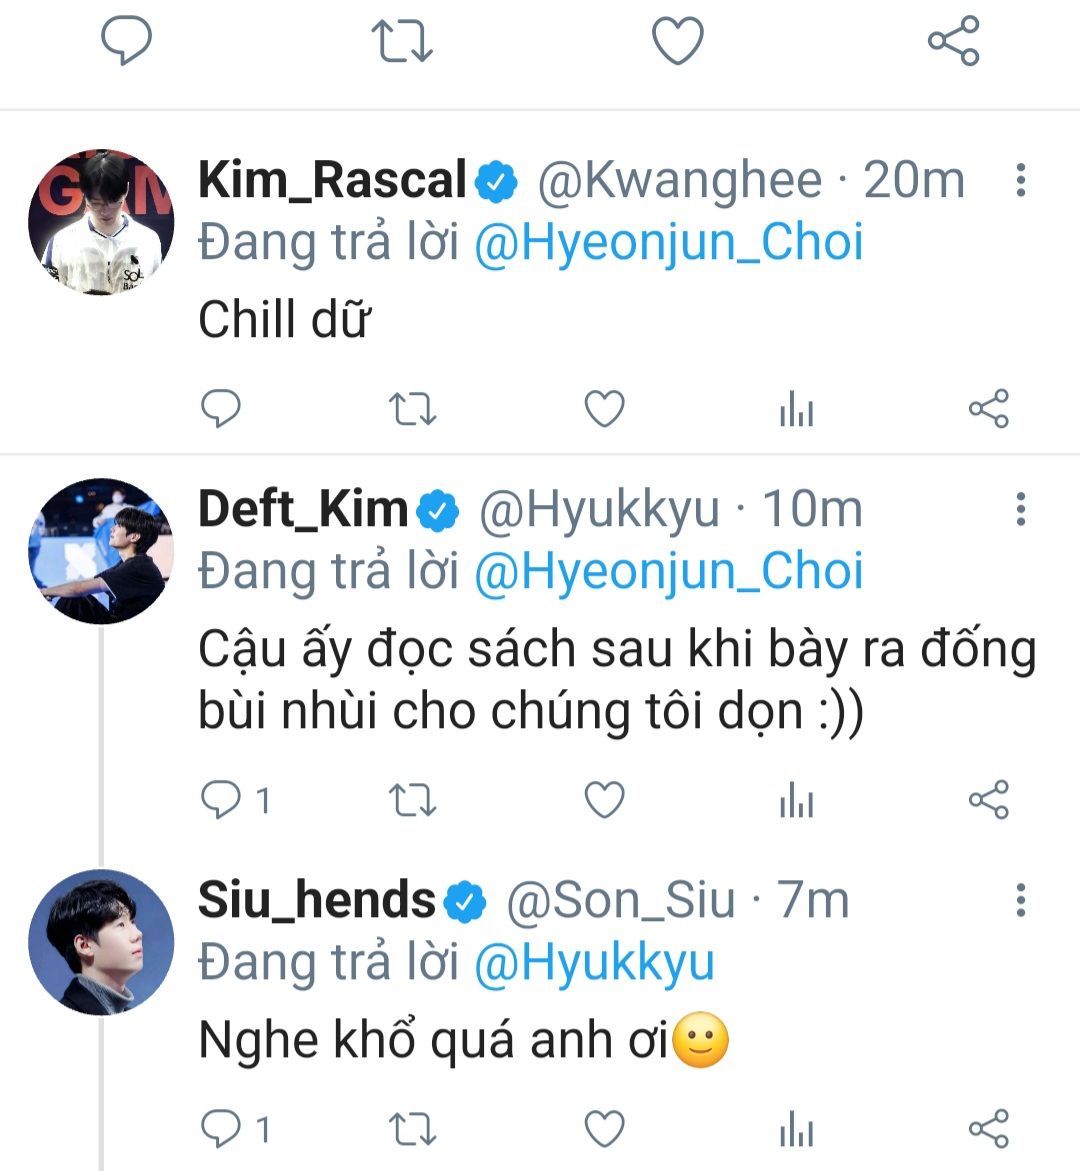Retweet Deft_Kim's reply
This screenshot has height=1171, width=1080.
point(412,800)
